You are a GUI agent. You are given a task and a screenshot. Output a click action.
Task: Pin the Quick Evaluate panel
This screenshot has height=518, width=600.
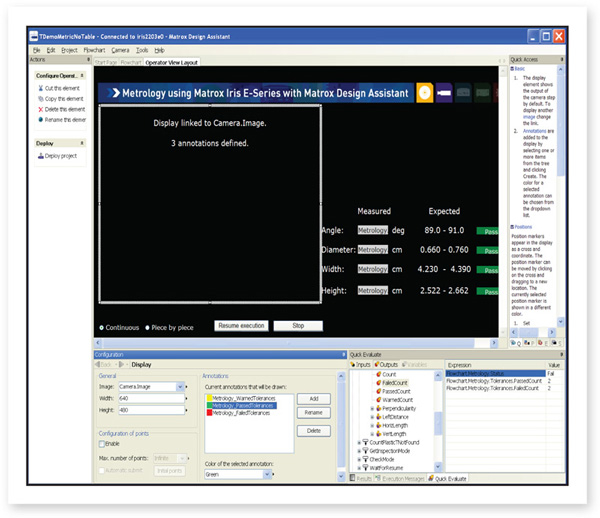point(562,355)
